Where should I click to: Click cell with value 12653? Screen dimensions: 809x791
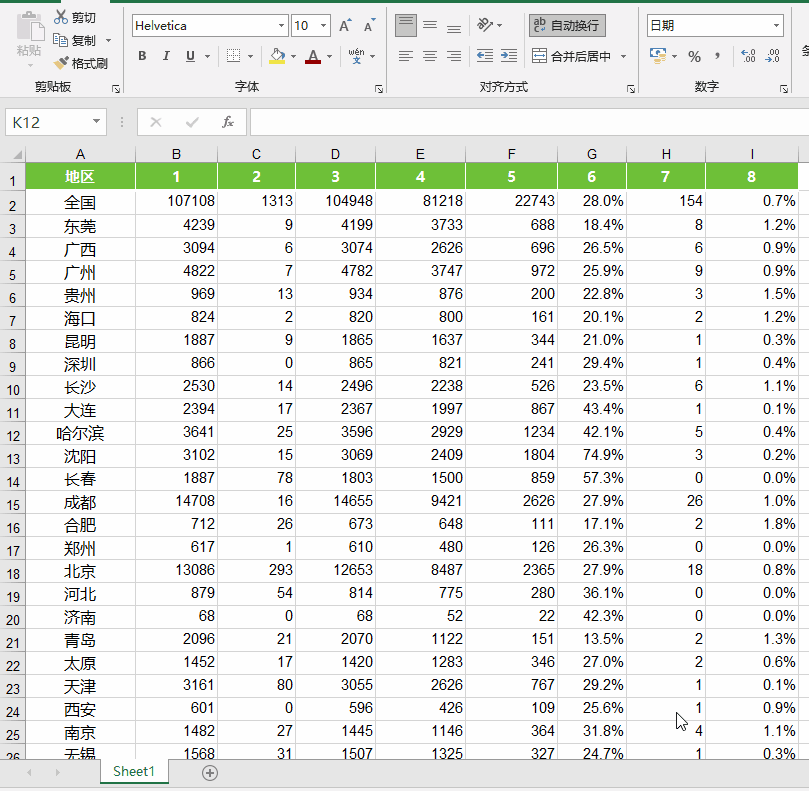(336, 570)
